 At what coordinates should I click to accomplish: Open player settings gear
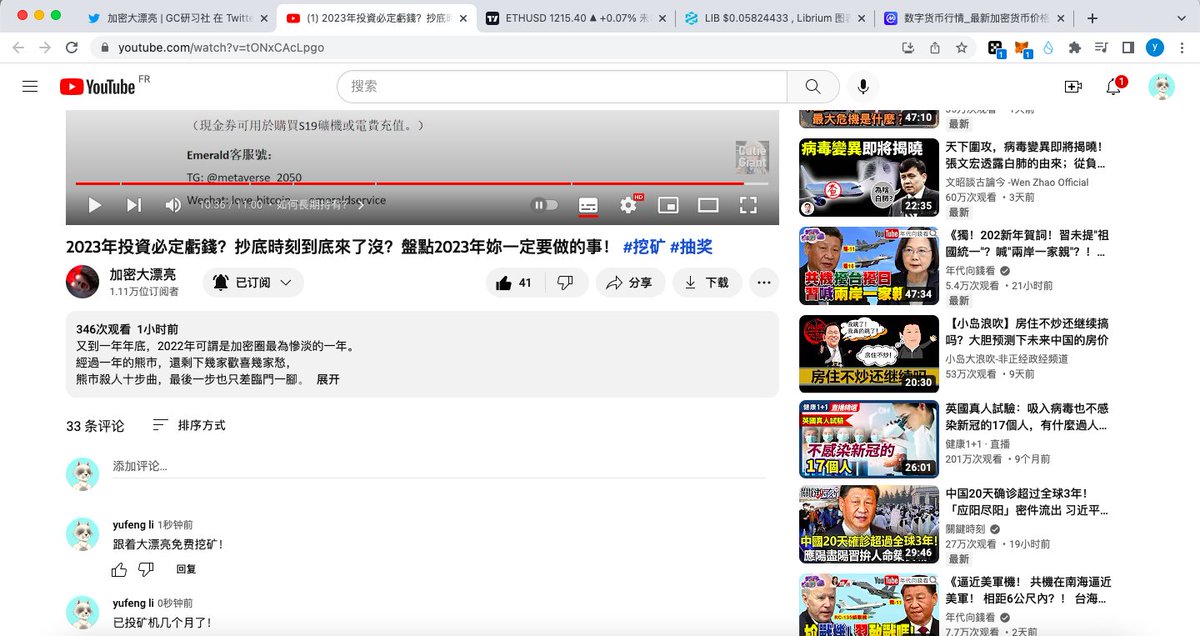[x=629, y=205]
